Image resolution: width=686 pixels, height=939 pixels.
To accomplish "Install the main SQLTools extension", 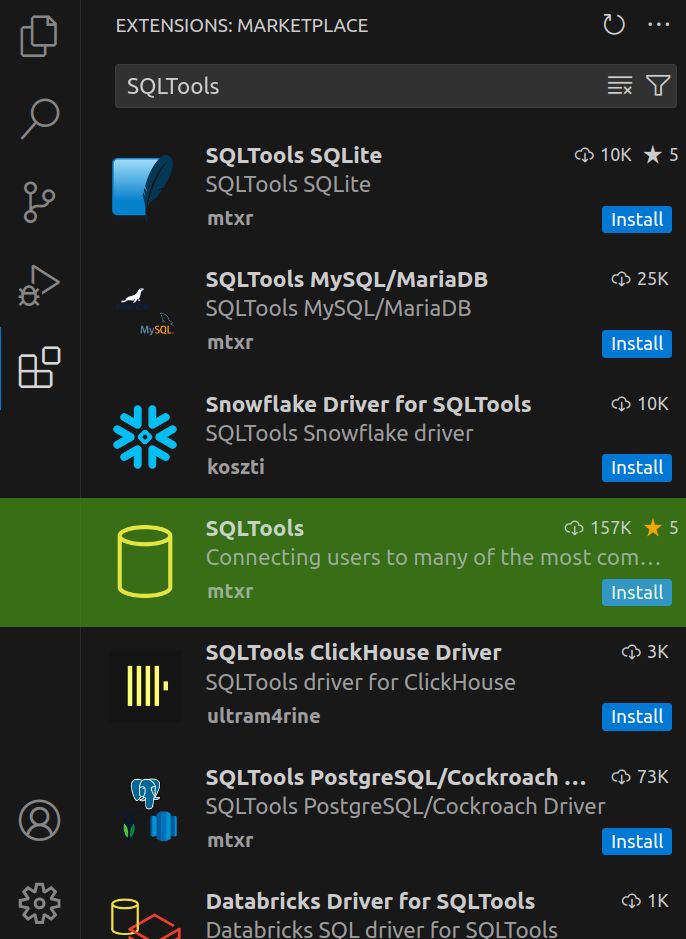I will 637,592.
